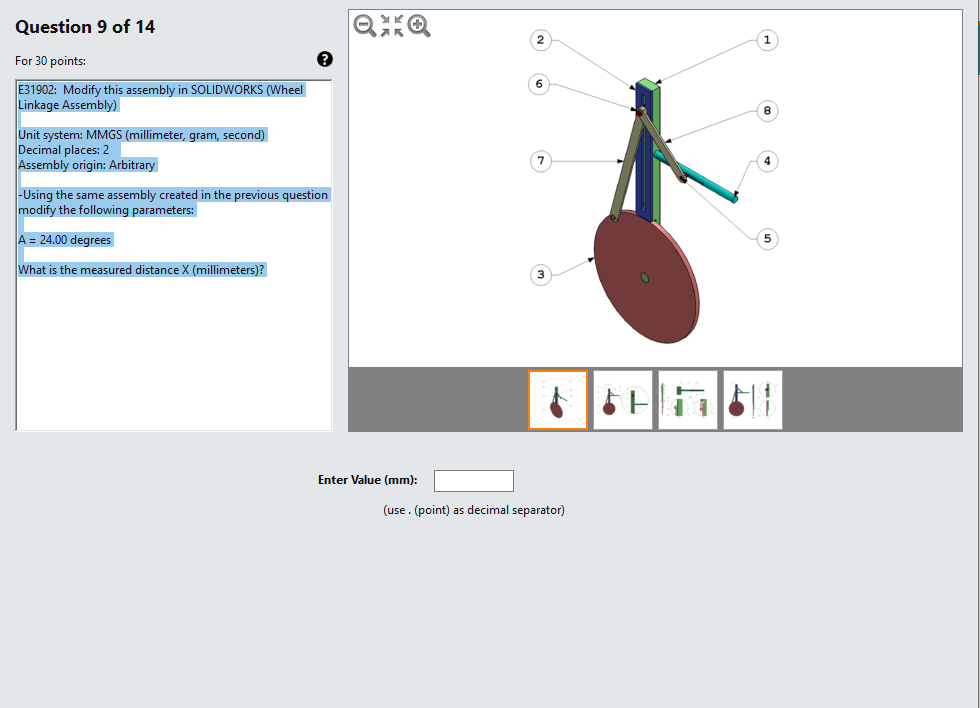Open the detail circle view thumbnail
Viewport: 980px width, 708px height.
(622, 399)
